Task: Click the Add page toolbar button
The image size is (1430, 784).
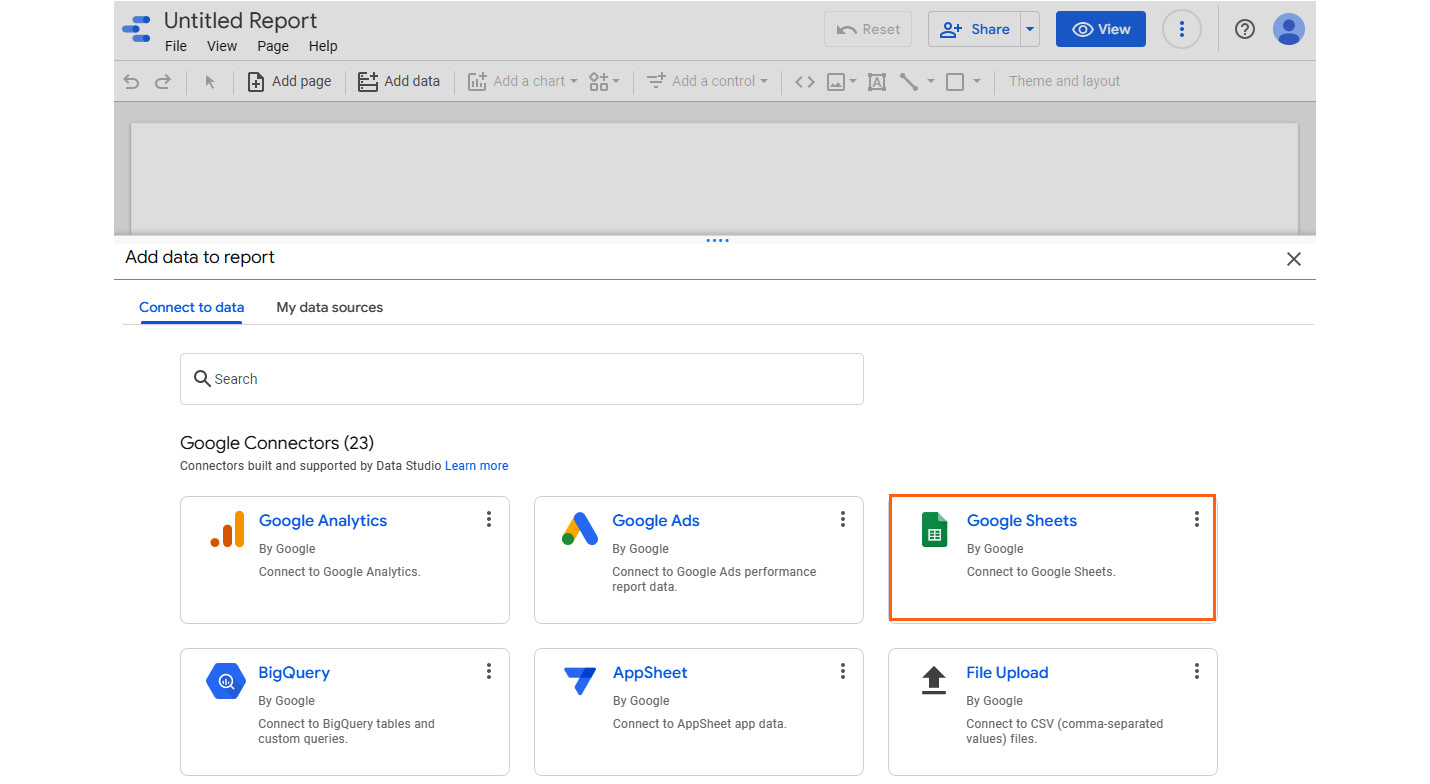Action: tap(289, 82)
